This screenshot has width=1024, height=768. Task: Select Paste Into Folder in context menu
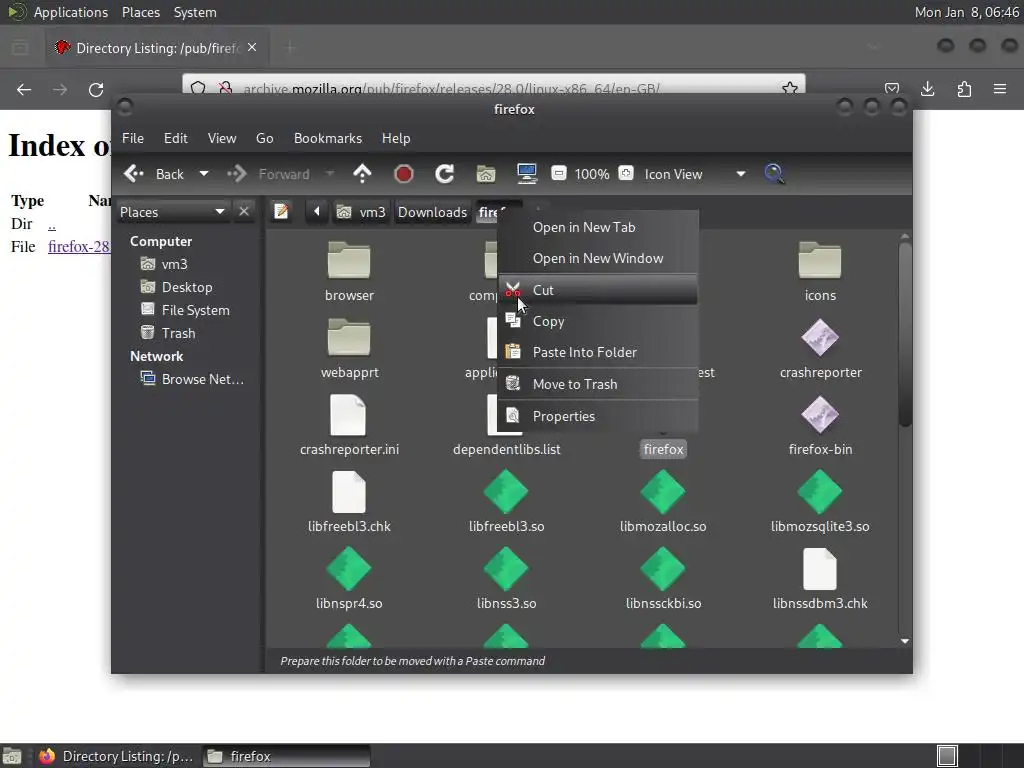click(x=598, y=352)
